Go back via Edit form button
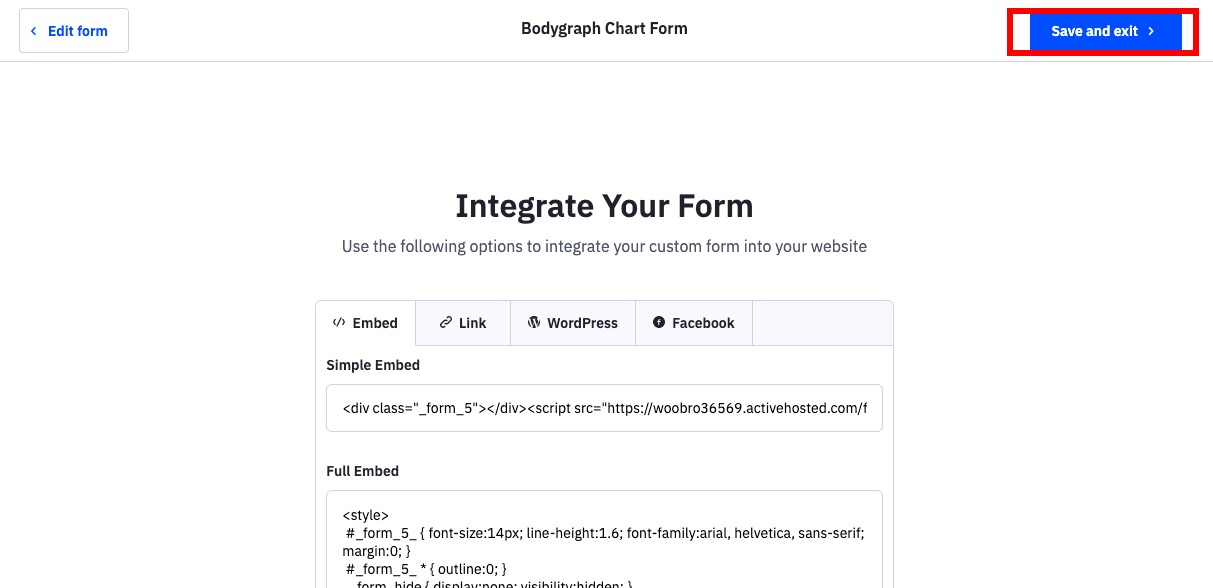 click(74, 31)
